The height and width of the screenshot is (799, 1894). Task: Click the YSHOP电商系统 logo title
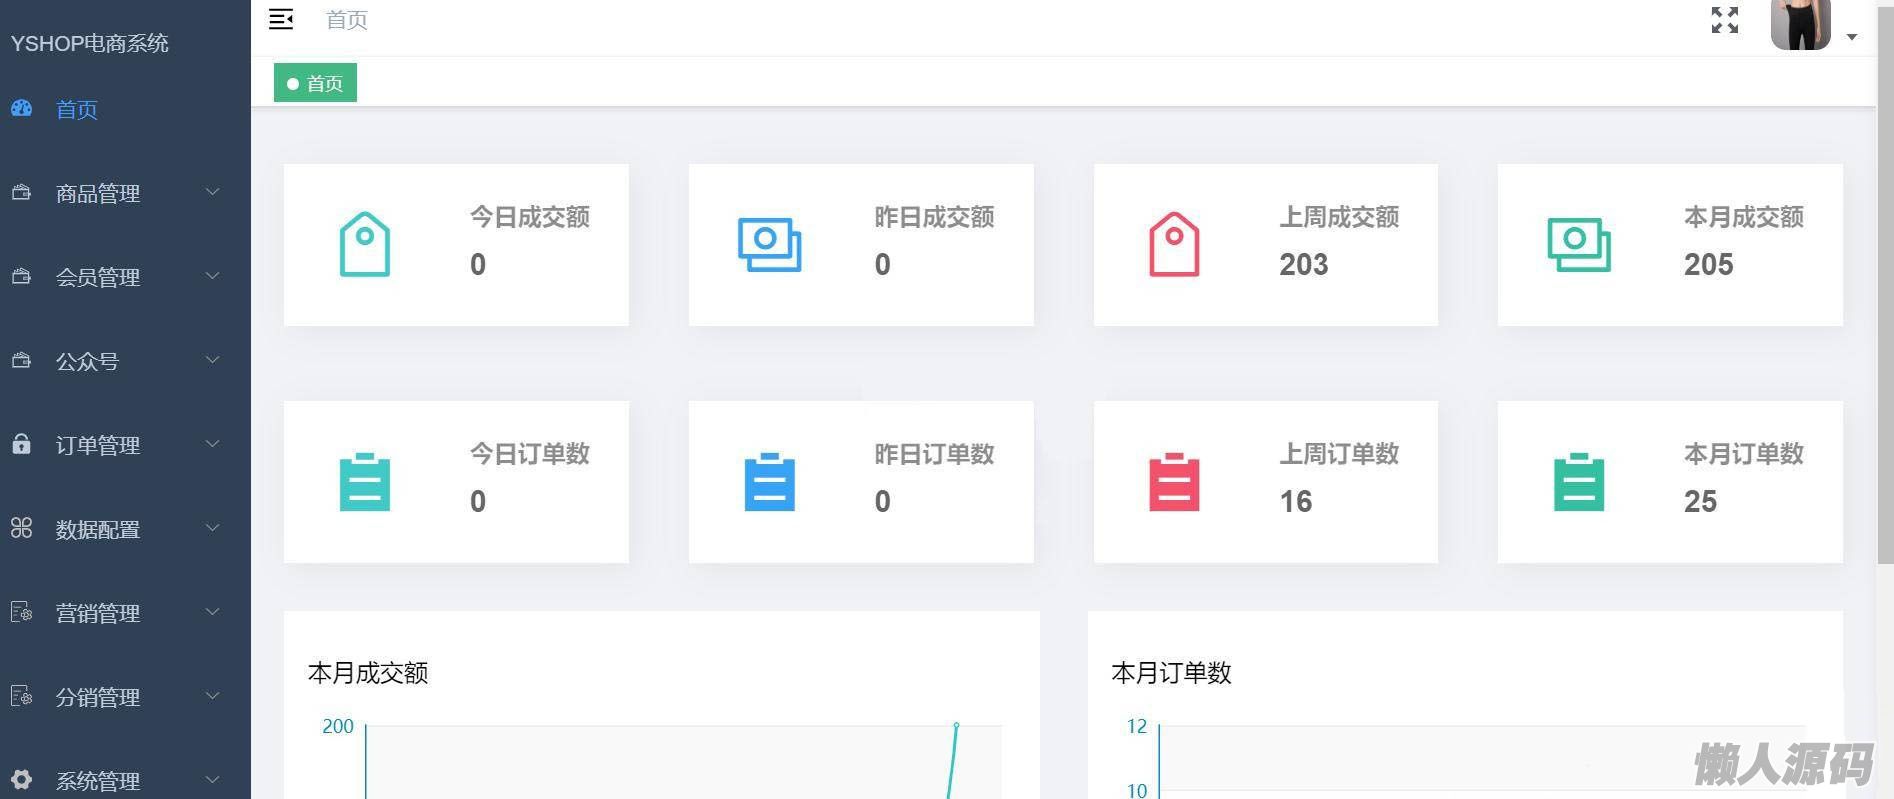(x=90, y=43)
